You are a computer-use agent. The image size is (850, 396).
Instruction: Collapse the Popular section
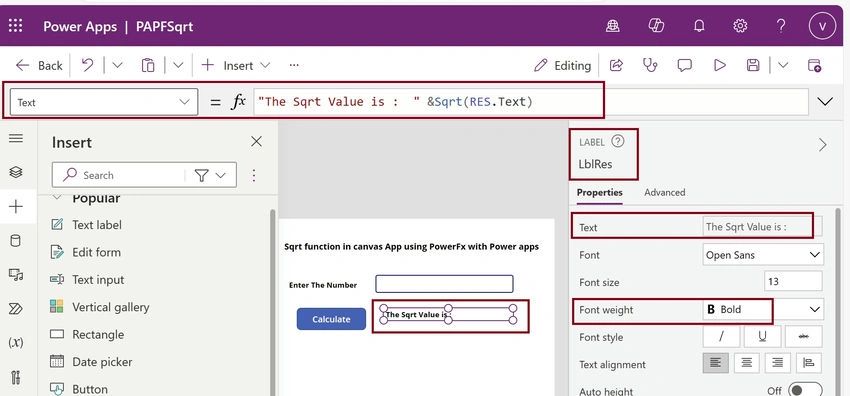56,198
